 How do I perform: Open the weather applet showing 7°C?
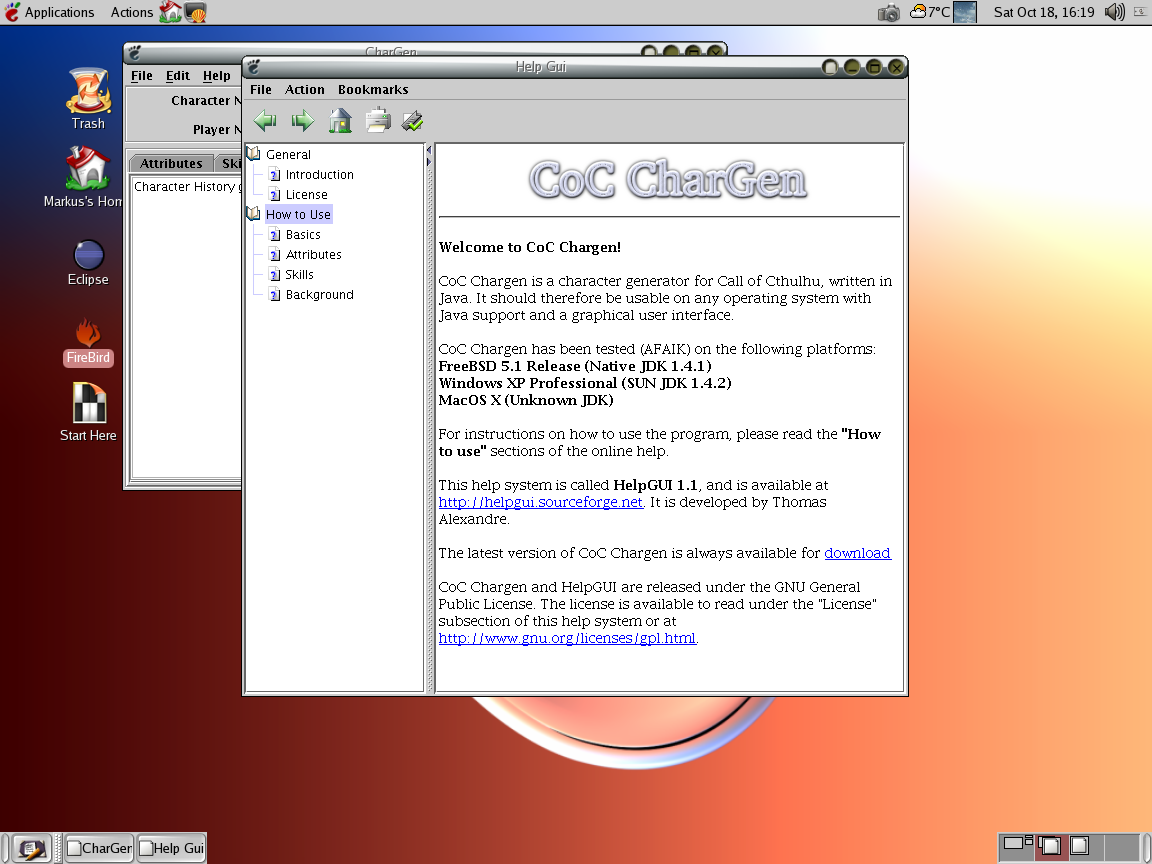coord(930,12)
